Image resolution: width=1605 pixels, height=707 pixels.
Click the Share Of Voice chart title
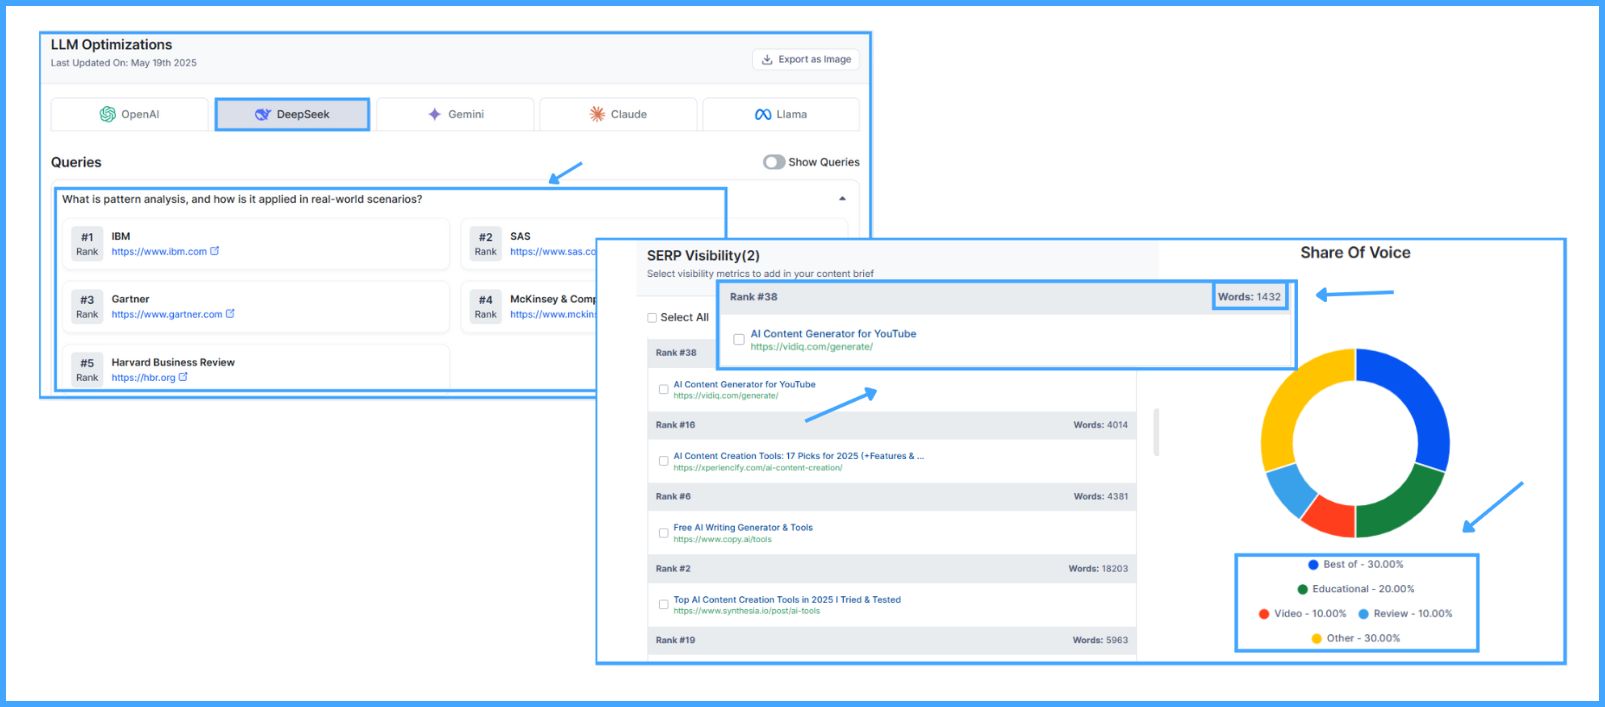coord(1355,253)
